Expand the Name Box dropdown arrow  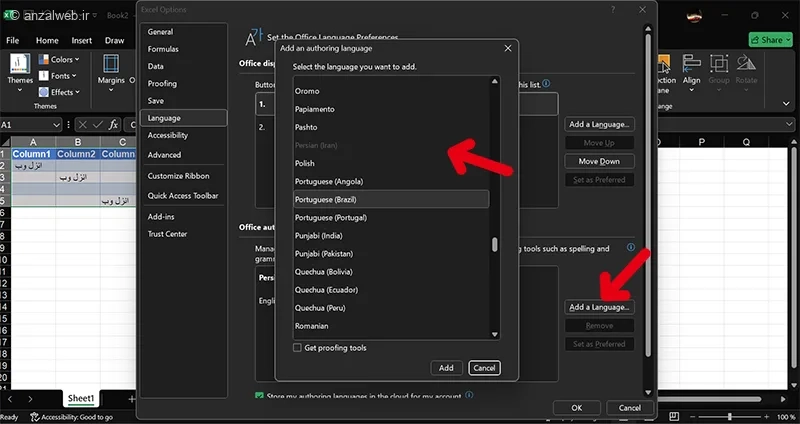pos(56,125)
